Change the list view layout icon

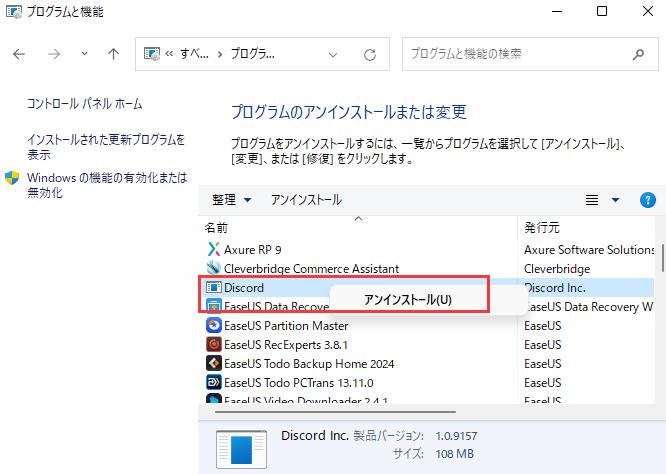[592, 200]
